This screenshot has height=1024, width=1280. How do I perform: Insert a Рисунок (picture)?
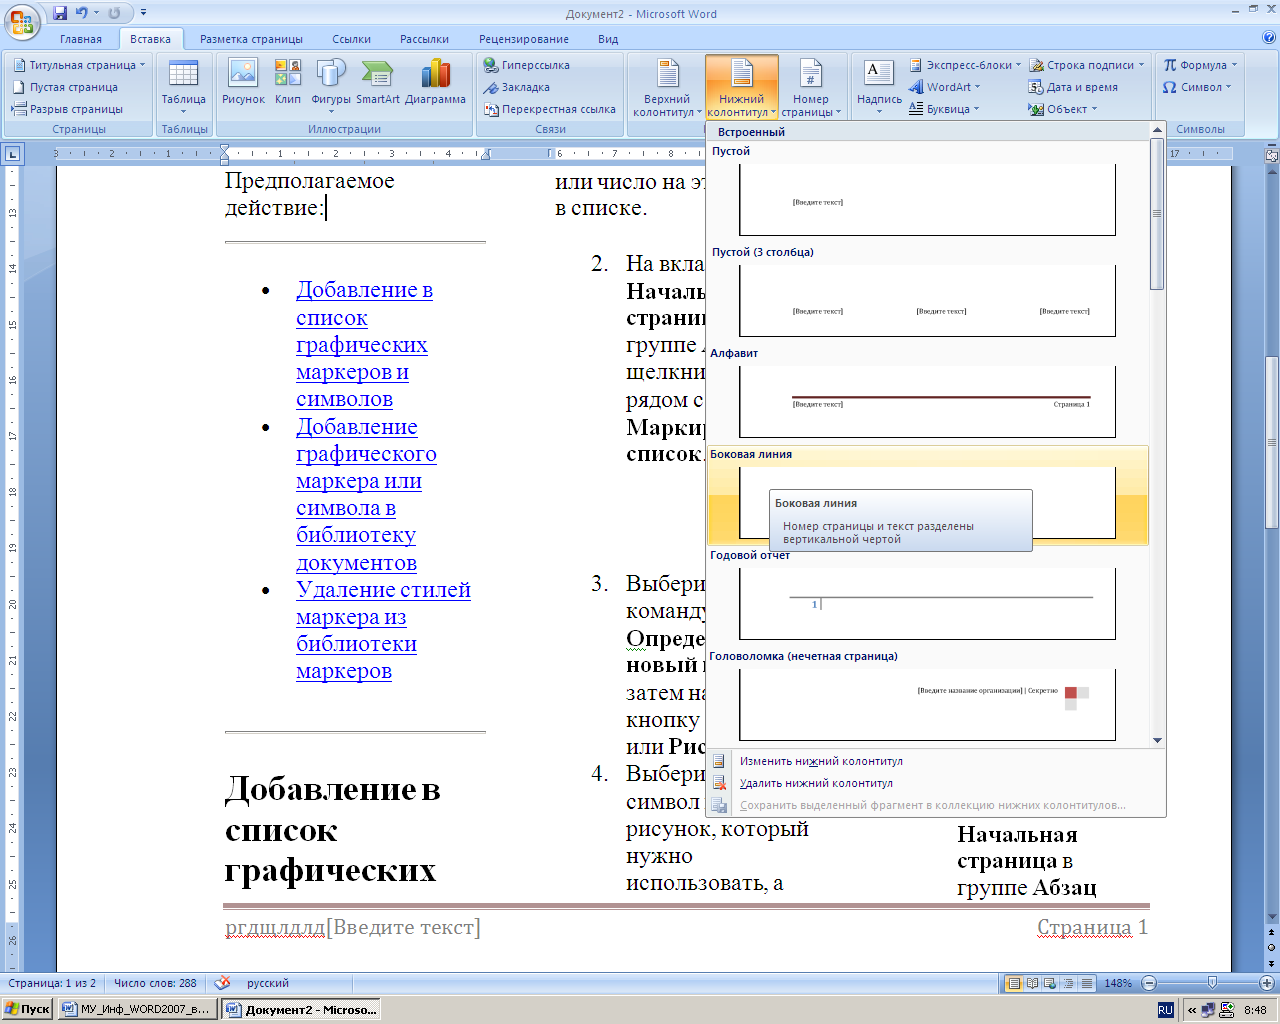(243, 82)
